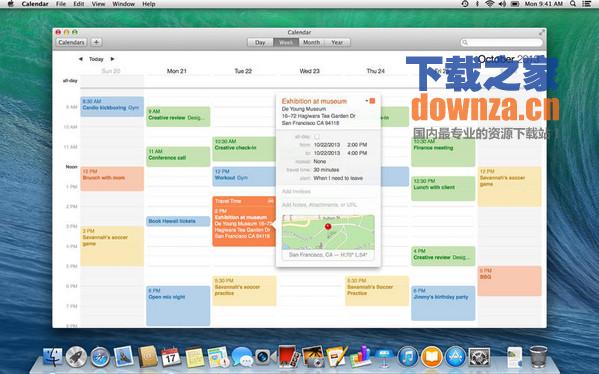The height and width of the screenshot is (374, 599).
Task: Open Safari compass icon in dock
Action: click(x=100, y=357)
